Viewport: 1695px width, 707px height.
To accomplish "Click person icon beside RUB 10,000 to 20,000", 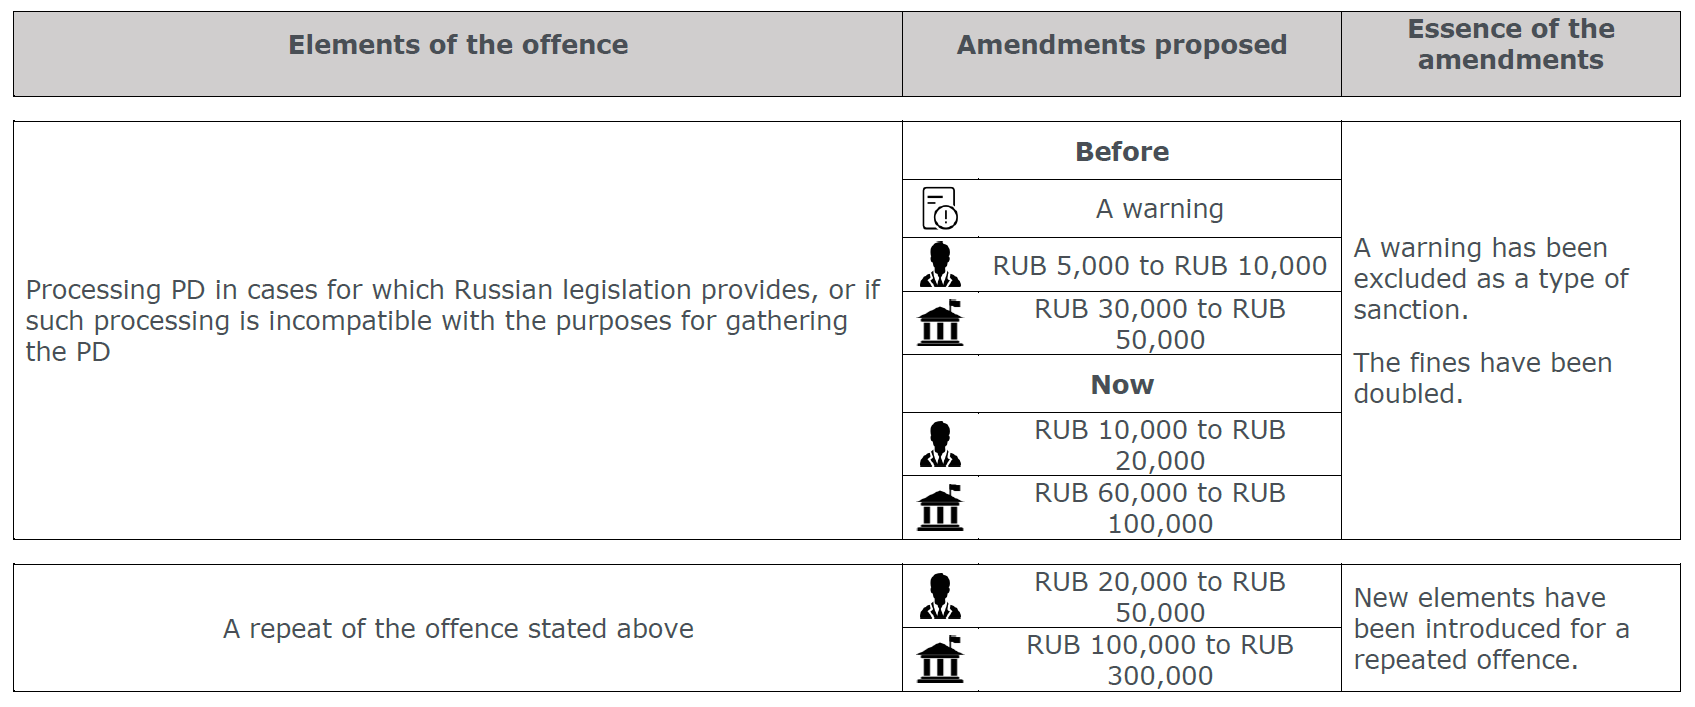I will 939,444.
